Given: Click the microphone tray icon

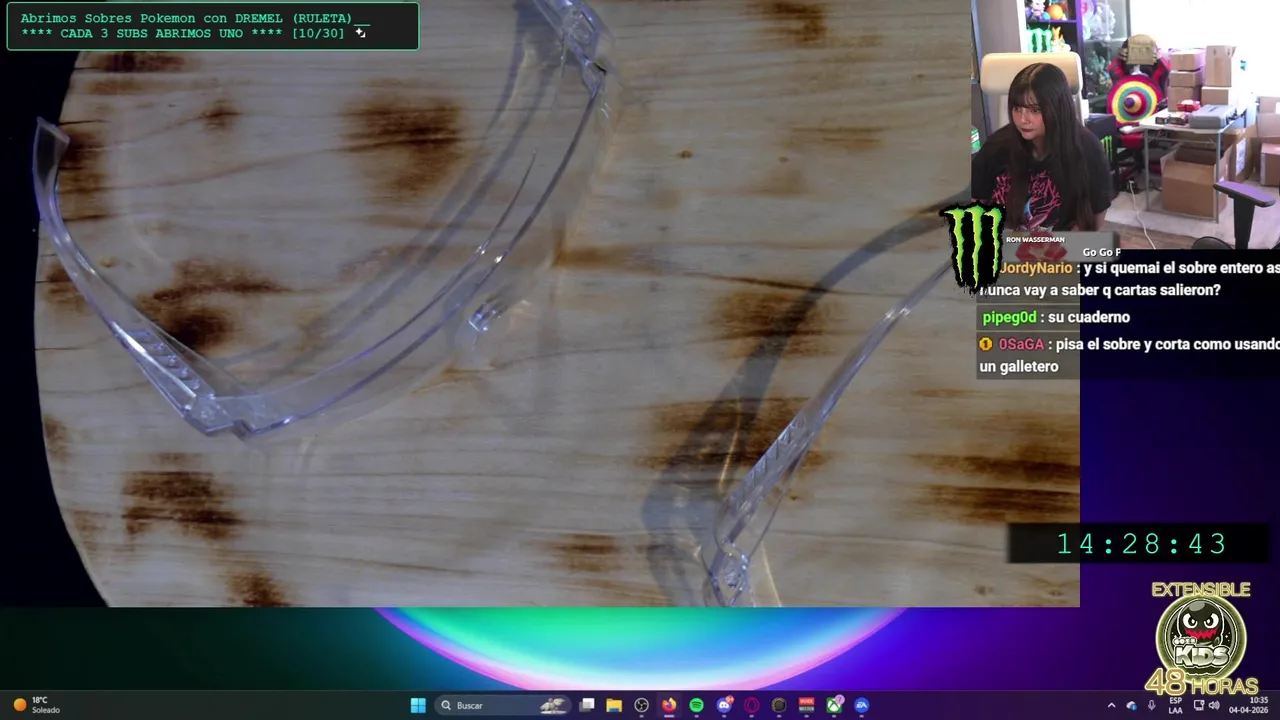Looking at the screenshot, I should 1151,705.
